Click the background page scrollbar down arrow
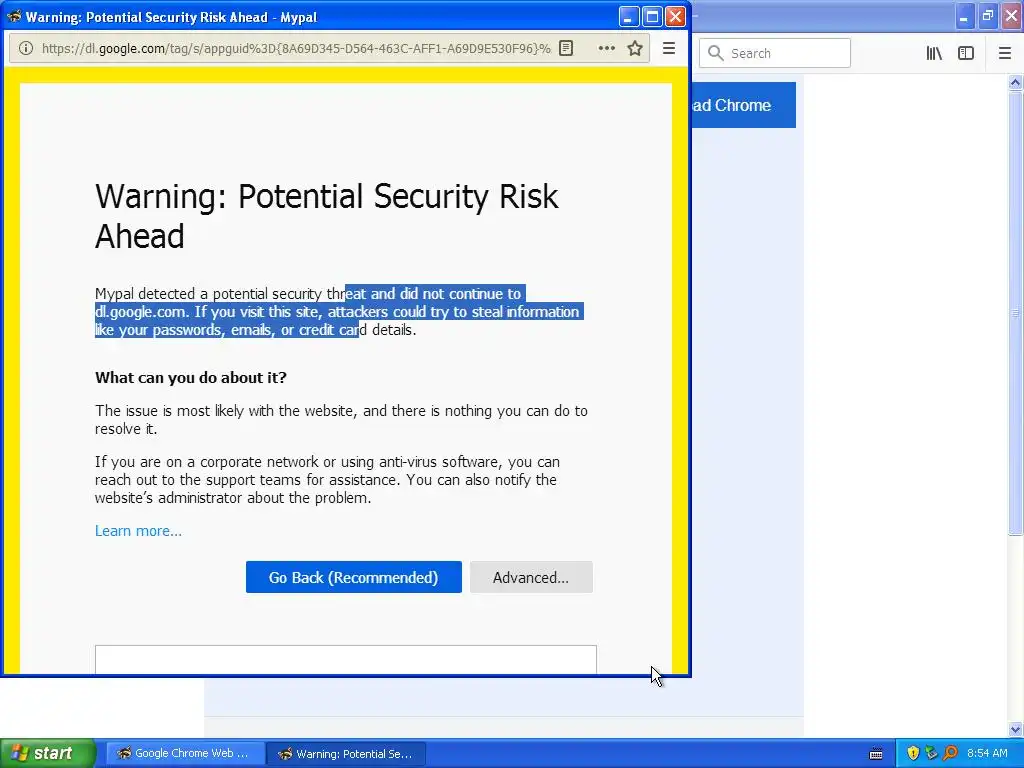Screen dimensions: 1024x768 (1015, 729)
